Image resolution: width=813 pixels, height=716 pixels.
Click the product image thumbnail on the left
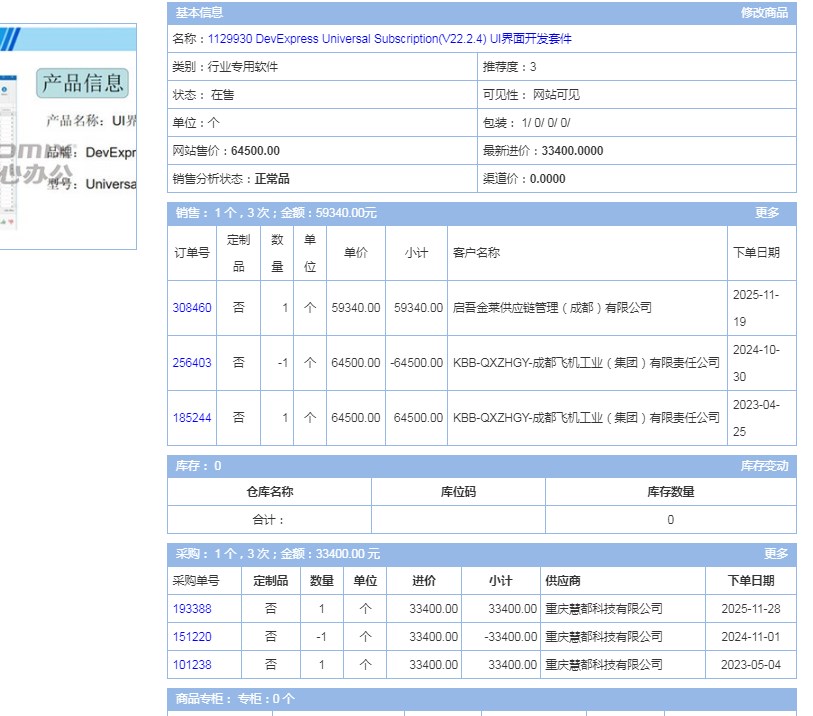[68, 137]
